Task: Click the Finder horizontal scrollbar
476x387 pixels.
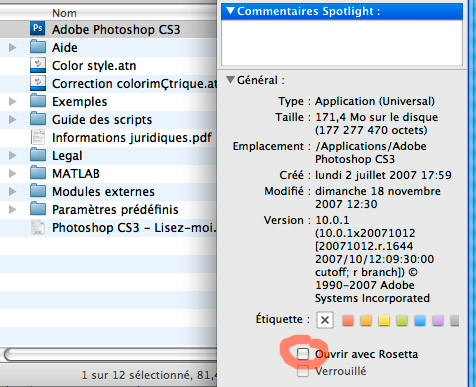Action: [110, 354]
